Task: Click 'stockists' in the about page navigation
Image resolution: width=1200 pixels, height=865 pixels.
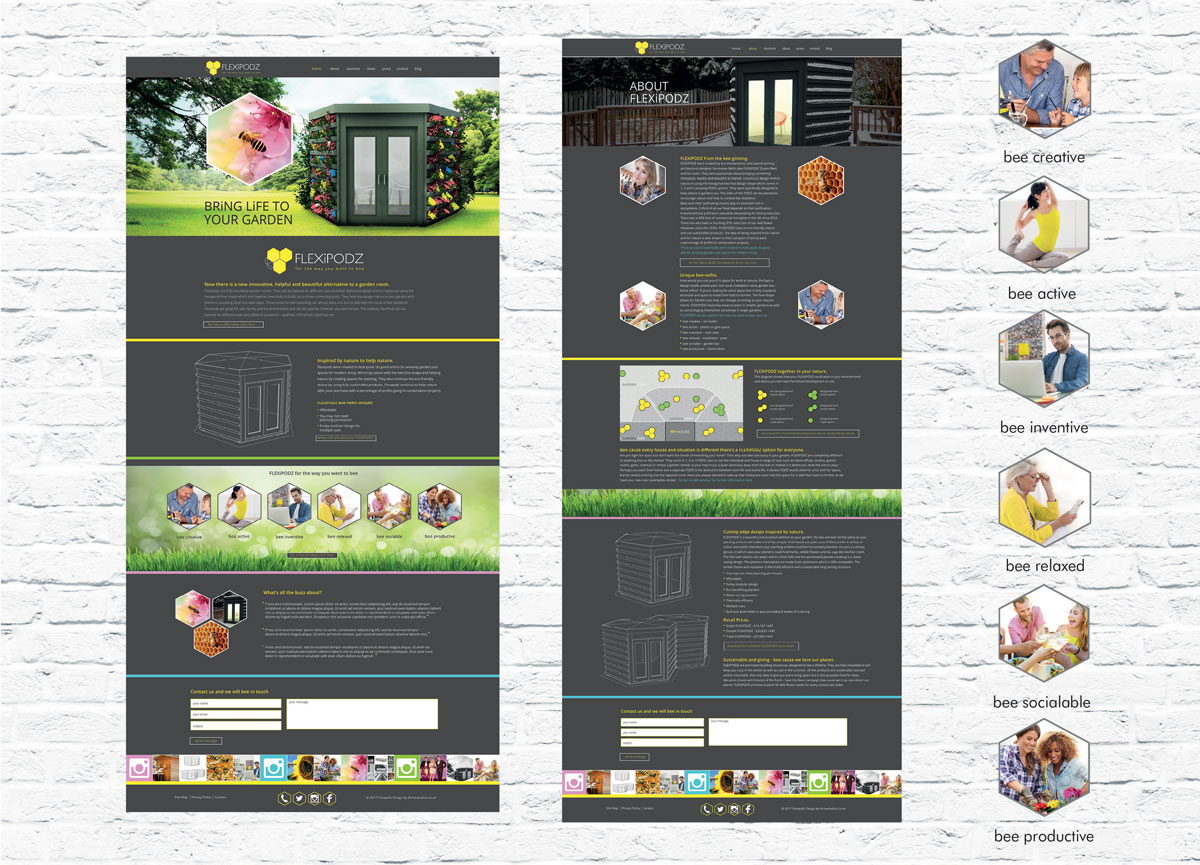Action: point(770,49)
